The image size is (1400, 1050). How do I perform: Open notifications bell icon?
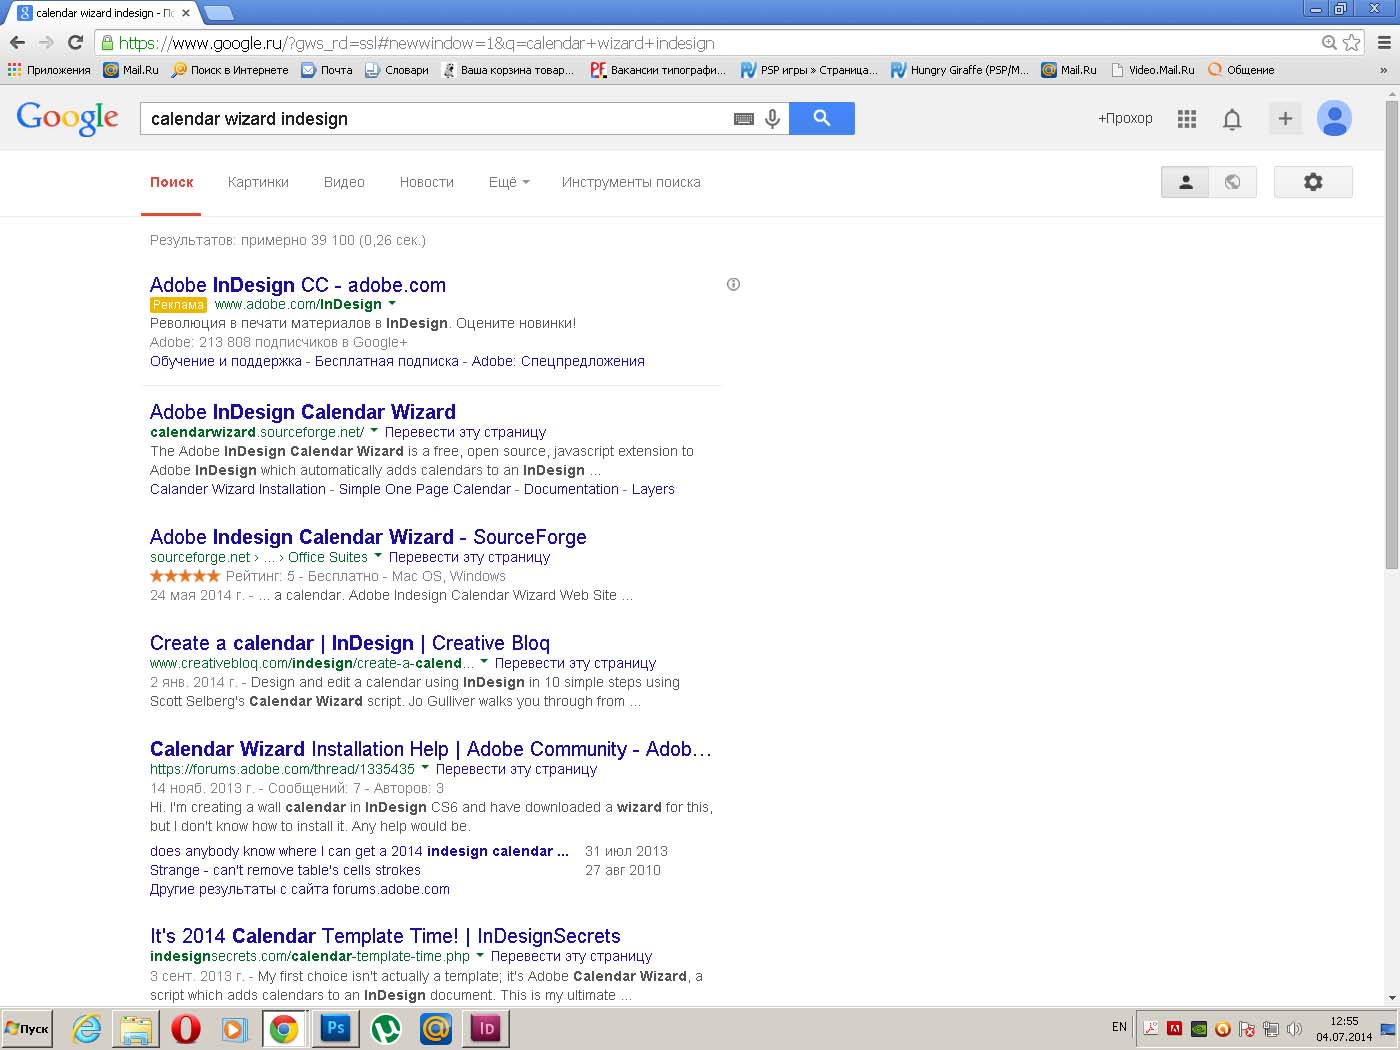click(1232, 119)
